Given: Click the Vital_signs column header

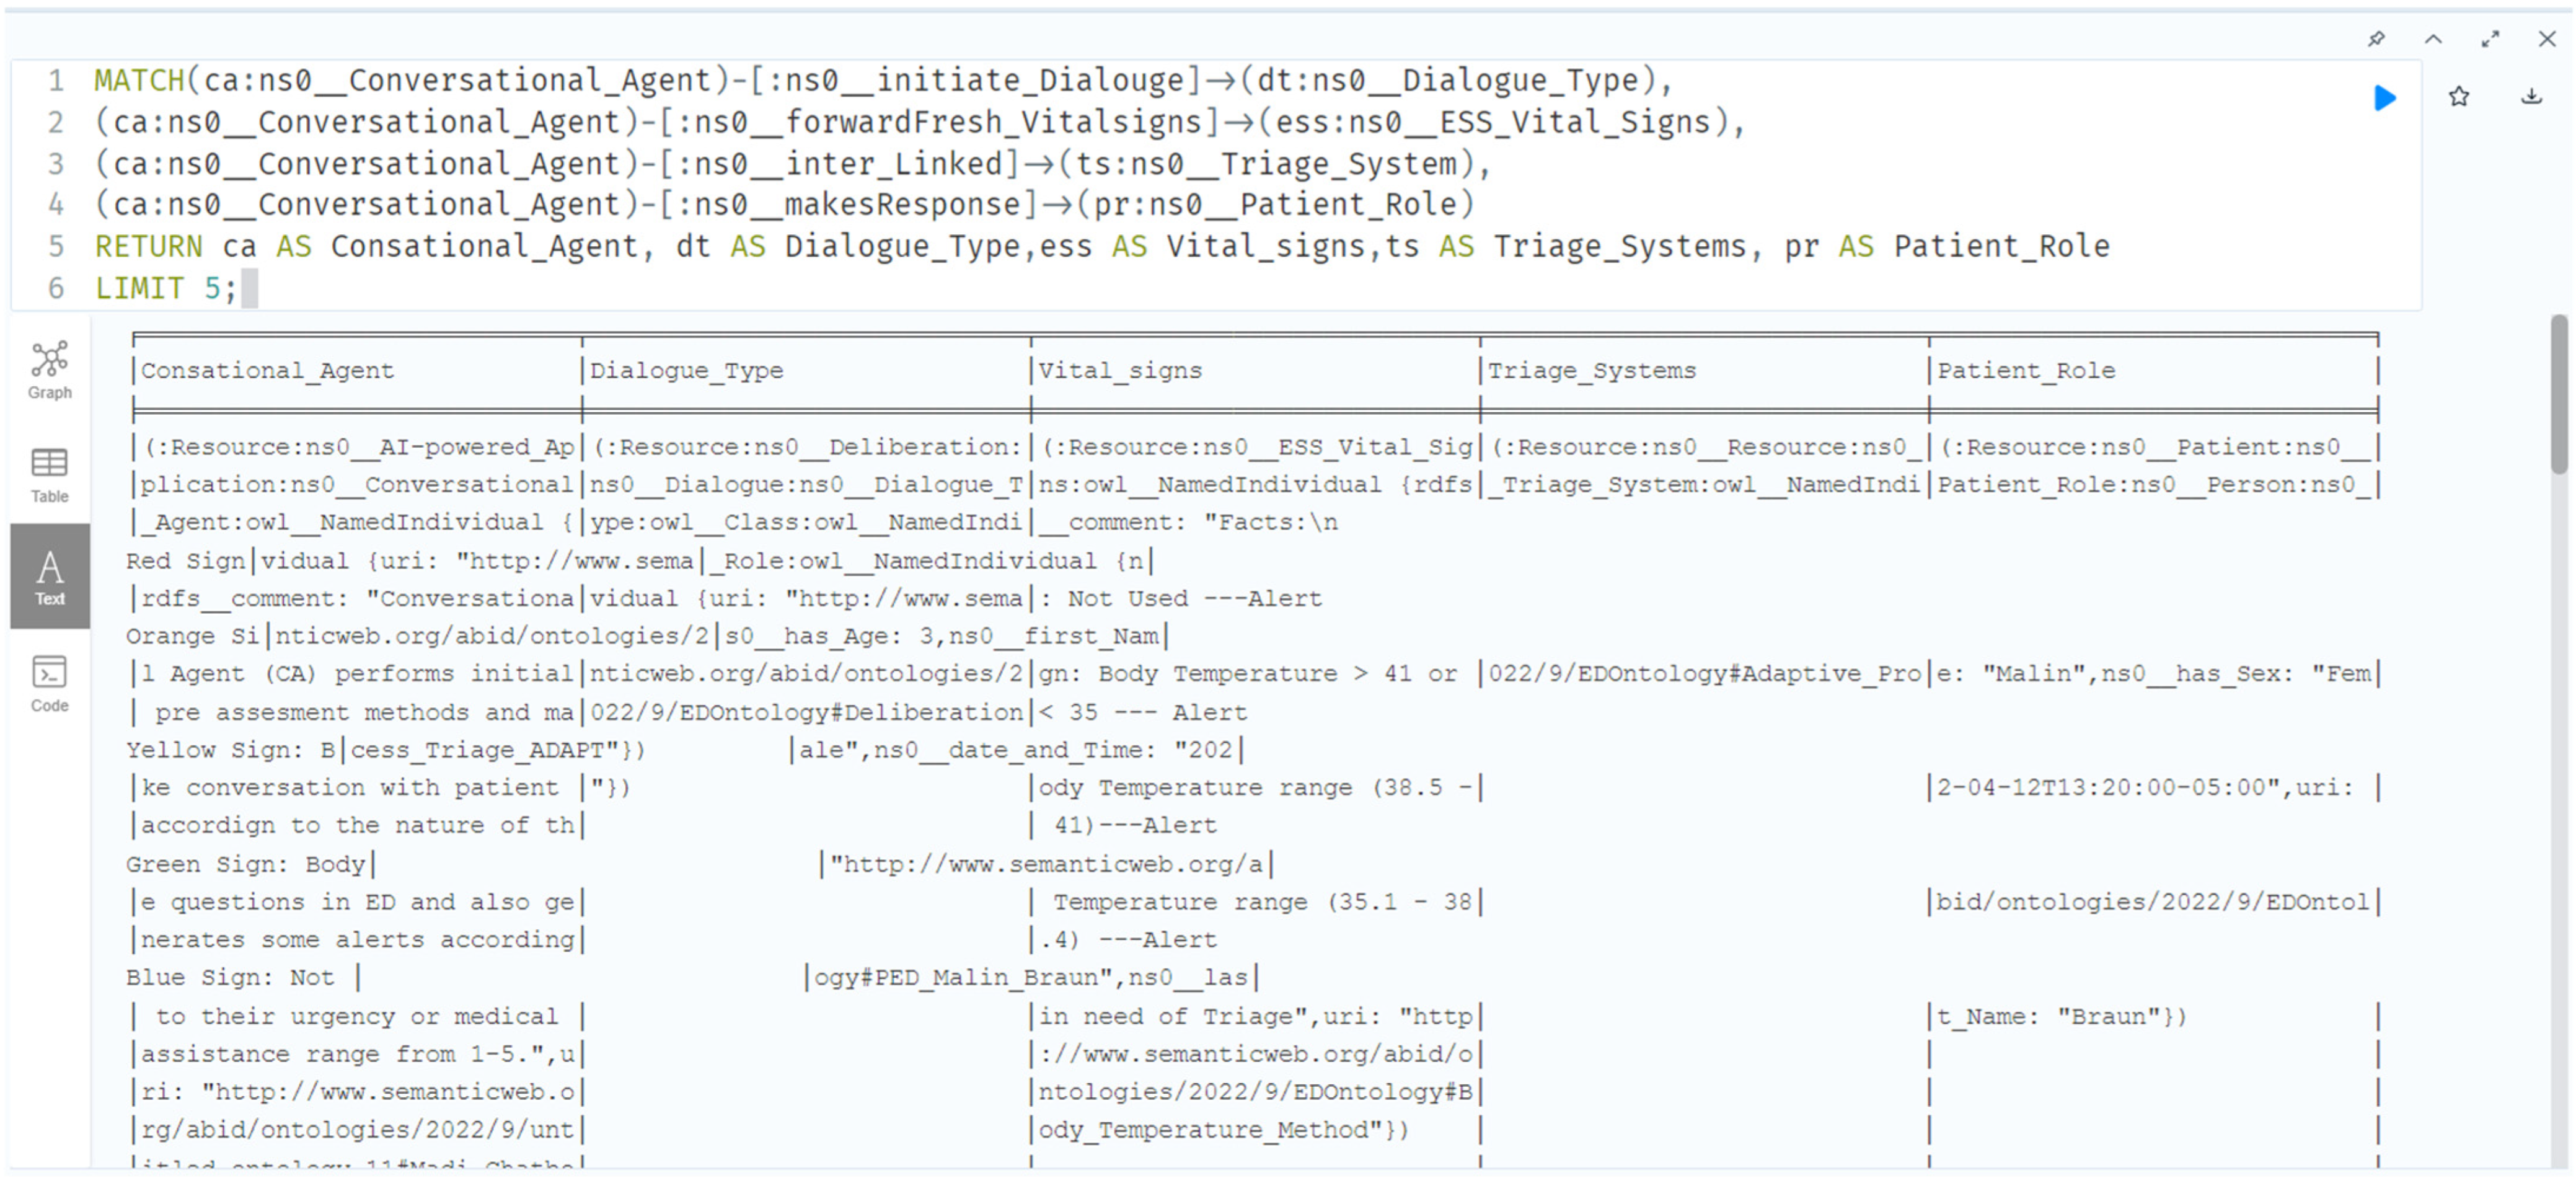Looking at the screenshot, I should [x=1120, y=371].
